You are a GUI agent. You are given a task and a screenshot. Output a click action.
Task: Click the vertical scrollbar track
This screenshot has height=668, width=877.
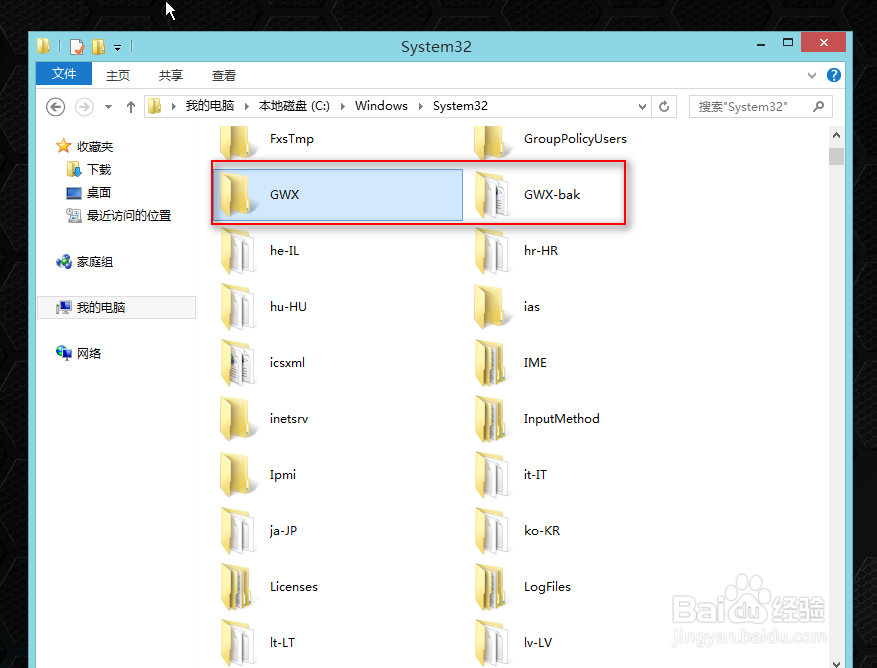pyautogui.click(x=836, y=400)
